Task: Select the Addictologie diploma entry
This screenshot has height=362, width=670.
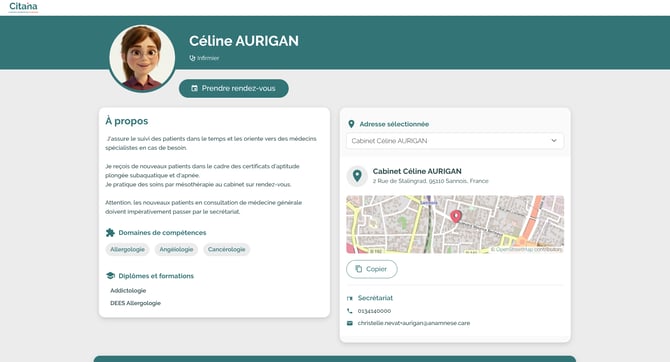Action: coord(128,291)
